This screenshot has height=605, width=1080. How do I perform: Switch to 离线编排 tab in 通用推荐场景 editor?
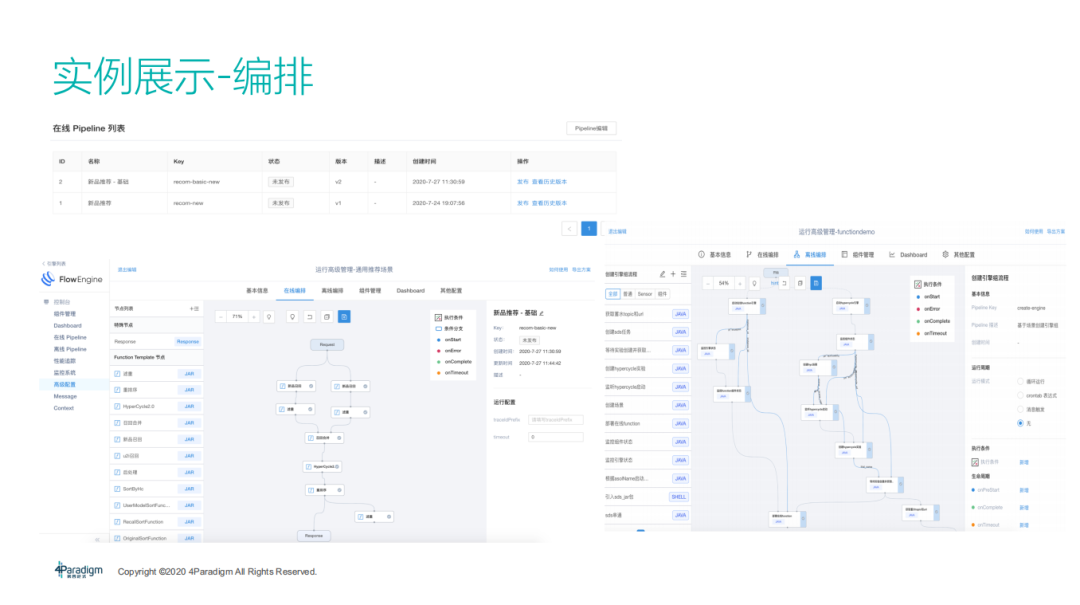(332, 291)
